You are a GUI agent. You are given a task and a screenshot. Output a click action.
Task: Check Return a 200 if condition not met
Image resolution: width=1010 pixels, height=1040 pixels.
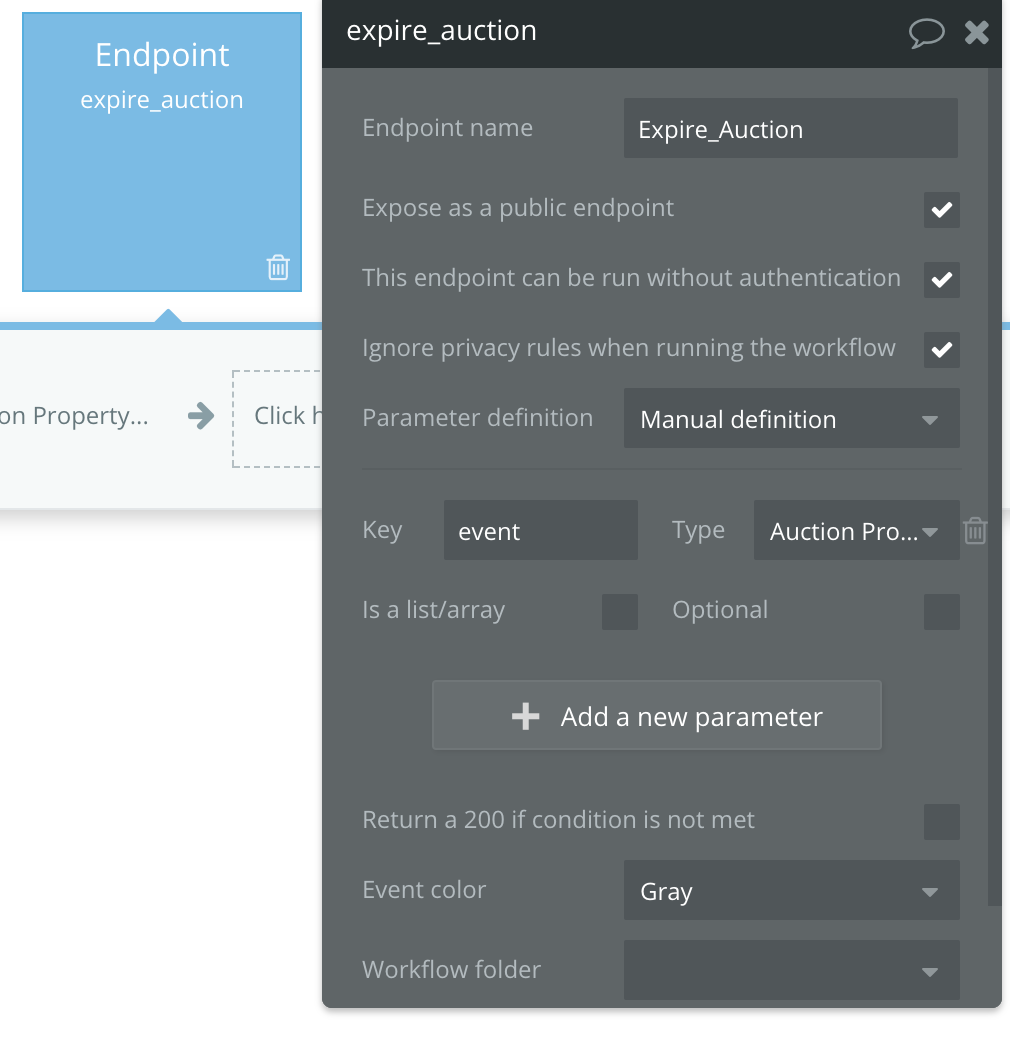tap(941, 821)
